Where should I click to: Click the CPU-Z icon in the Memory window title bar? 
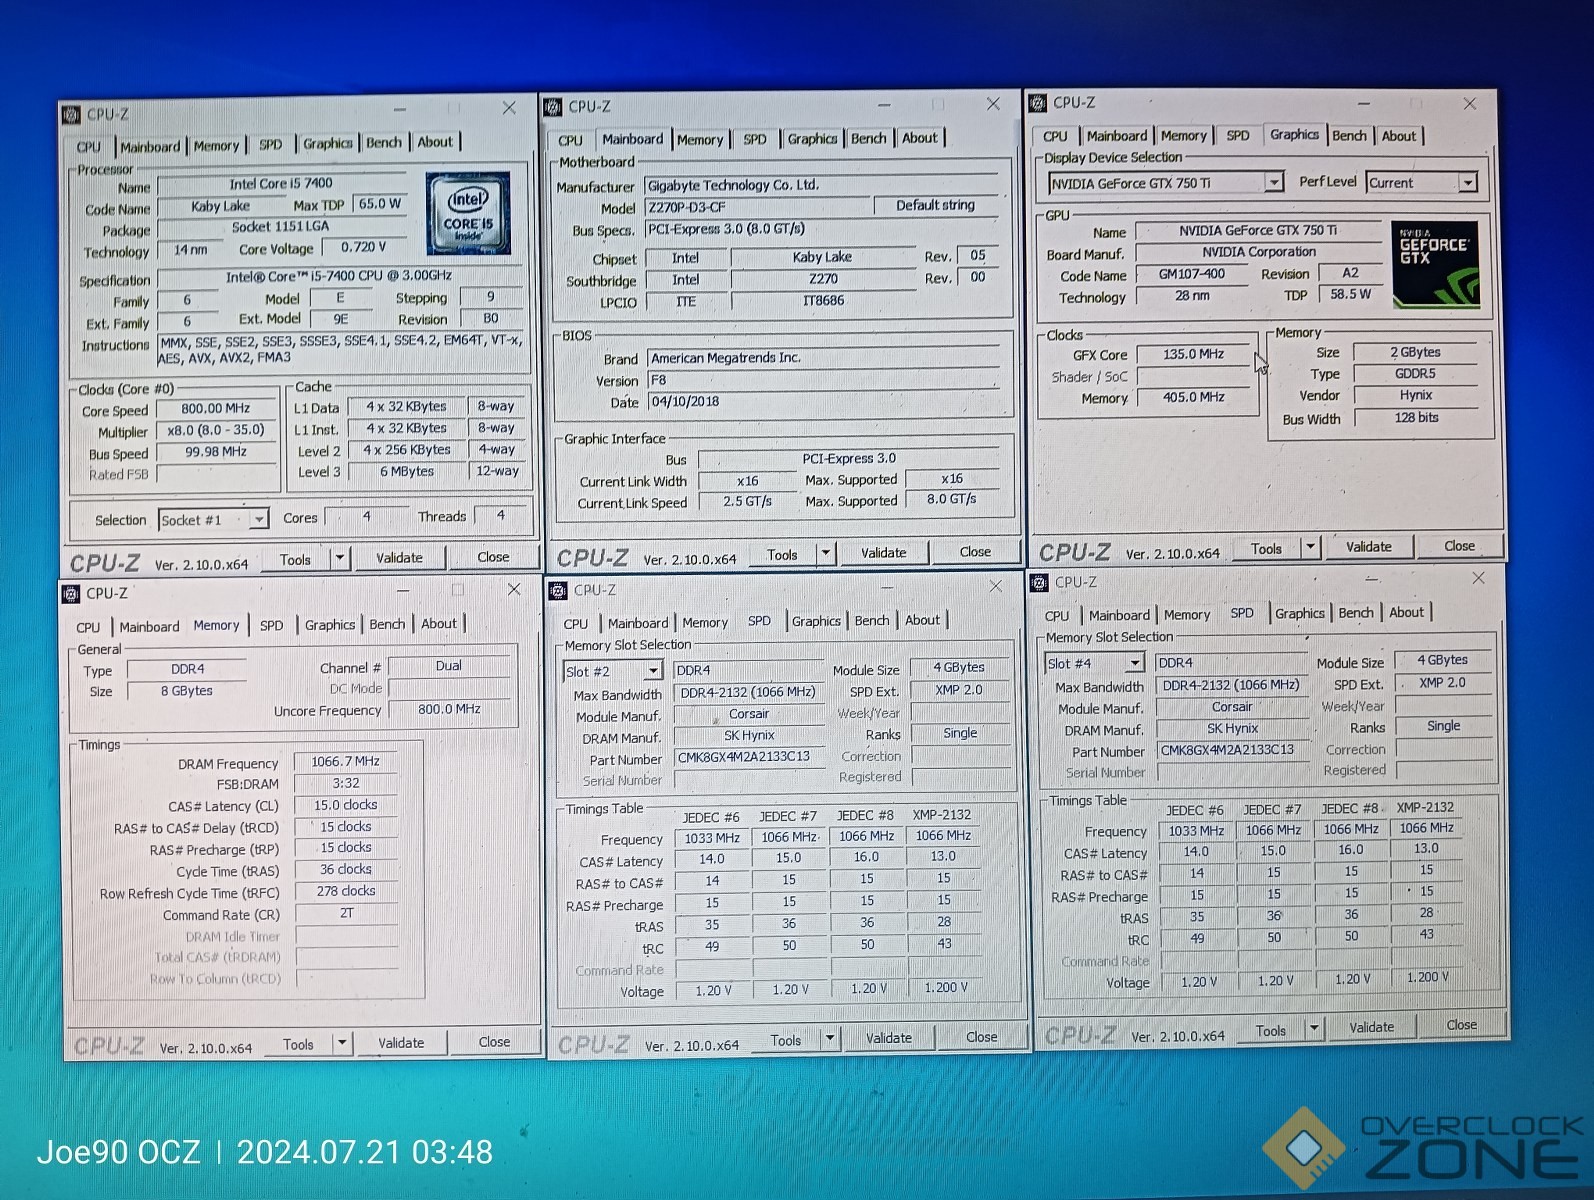click(71, 594)
